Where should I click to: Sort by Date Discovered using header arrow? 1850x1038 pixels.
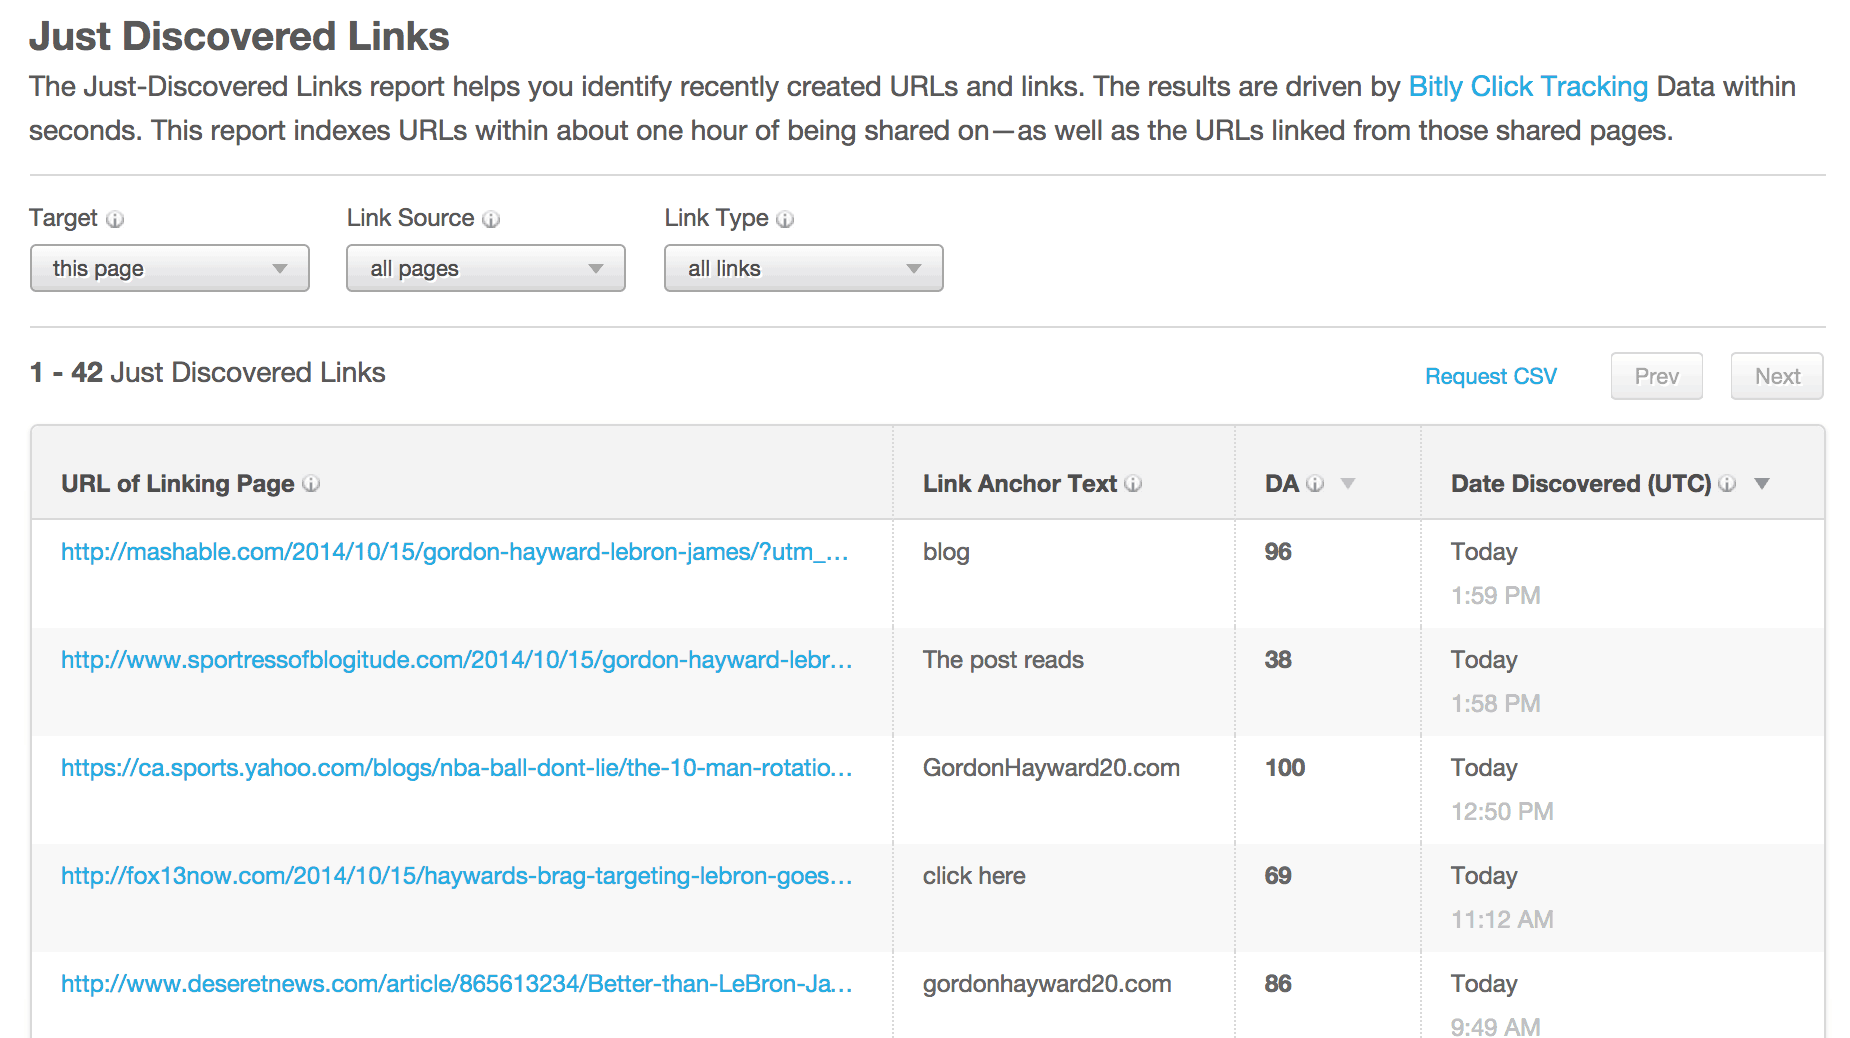1762,484
